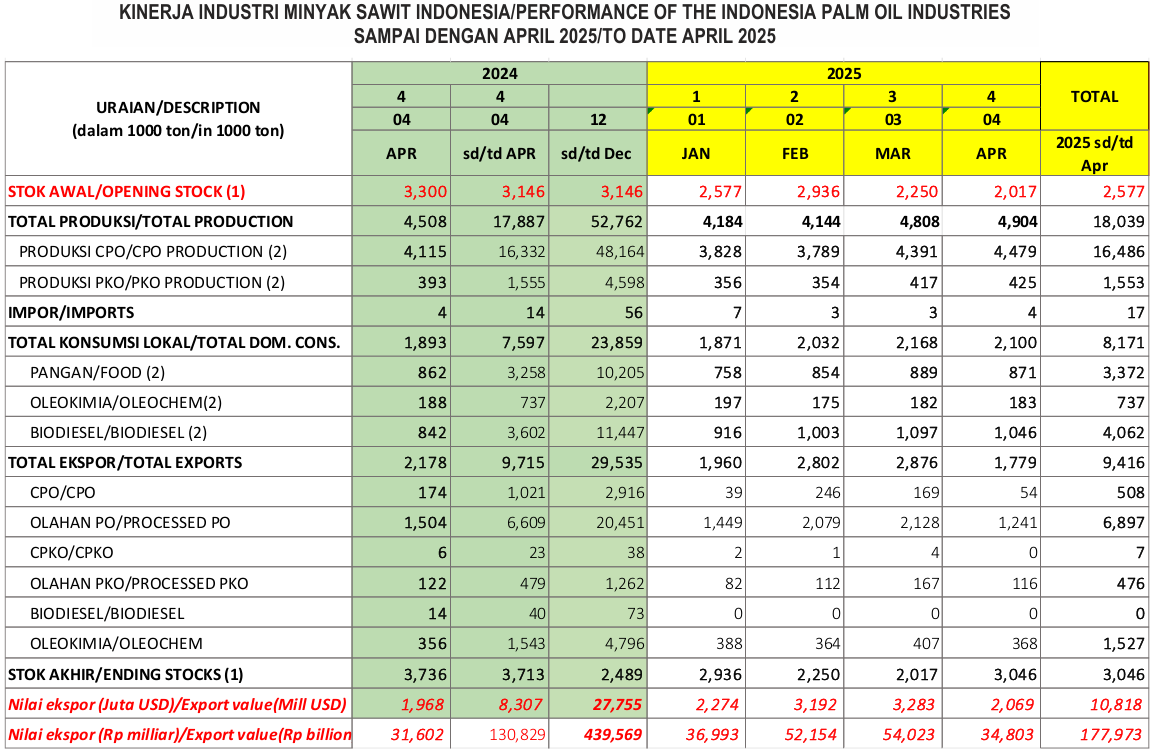Viewport: 1151px width, 752px height.
Task: Select CPO production total '16,486'
Action: point(1119,252)
